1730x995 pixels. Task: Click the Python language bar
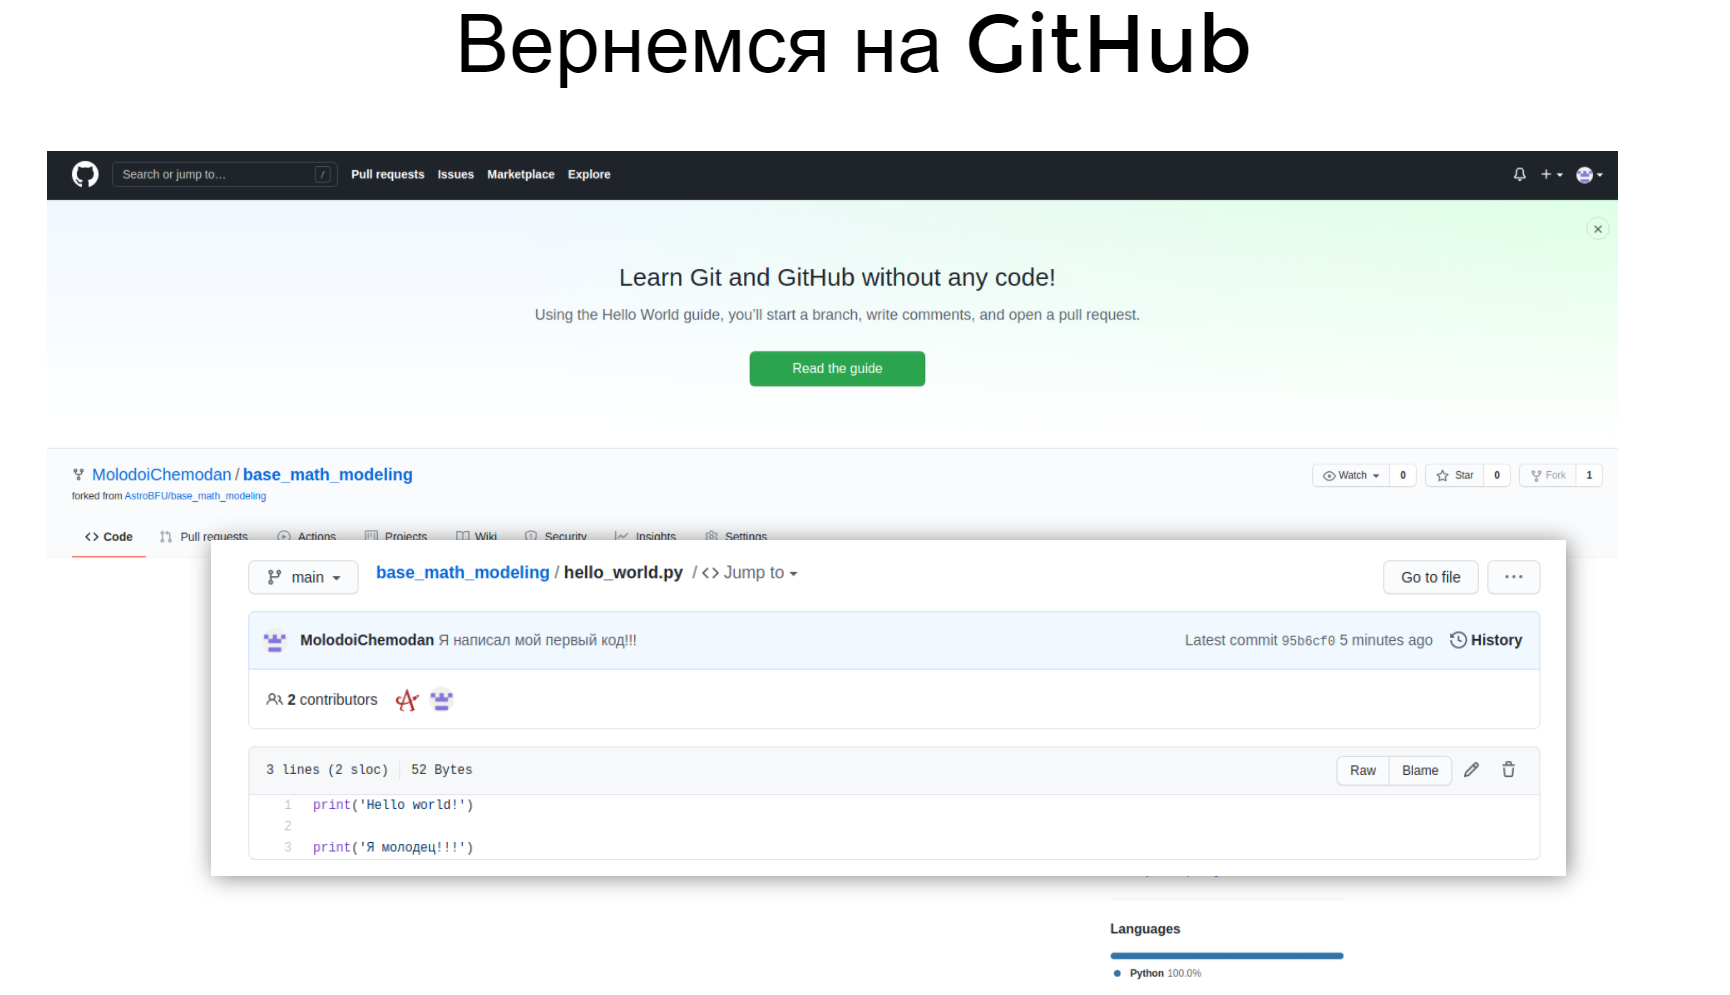pos(1227,956)
